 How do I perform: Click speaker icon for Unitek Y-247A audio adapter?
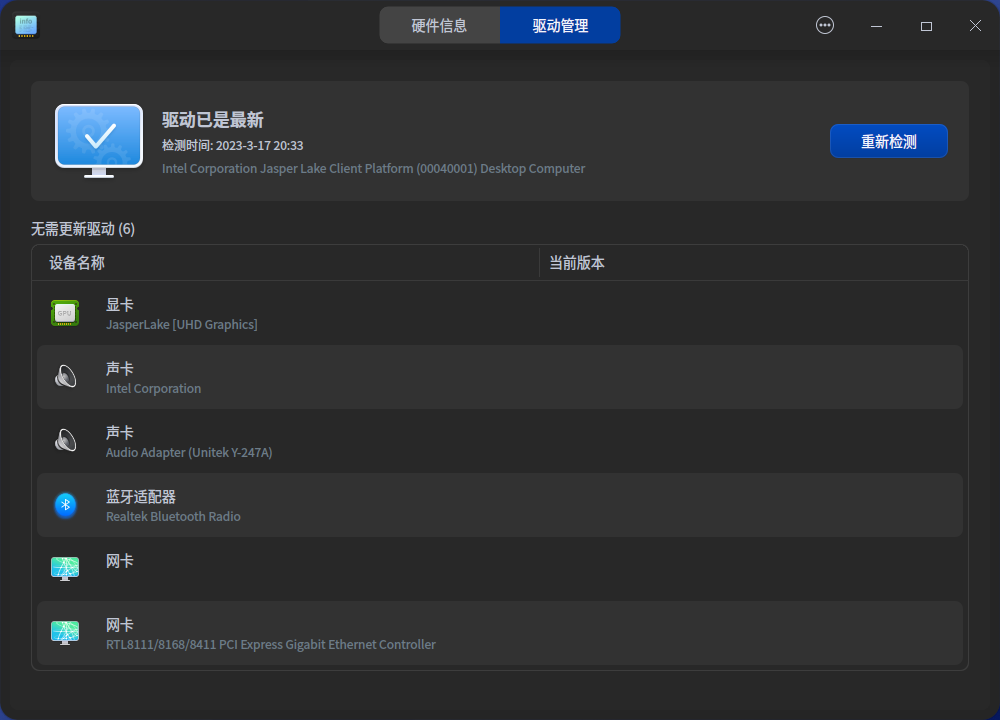pyautogui.click(x=65, y=441)
